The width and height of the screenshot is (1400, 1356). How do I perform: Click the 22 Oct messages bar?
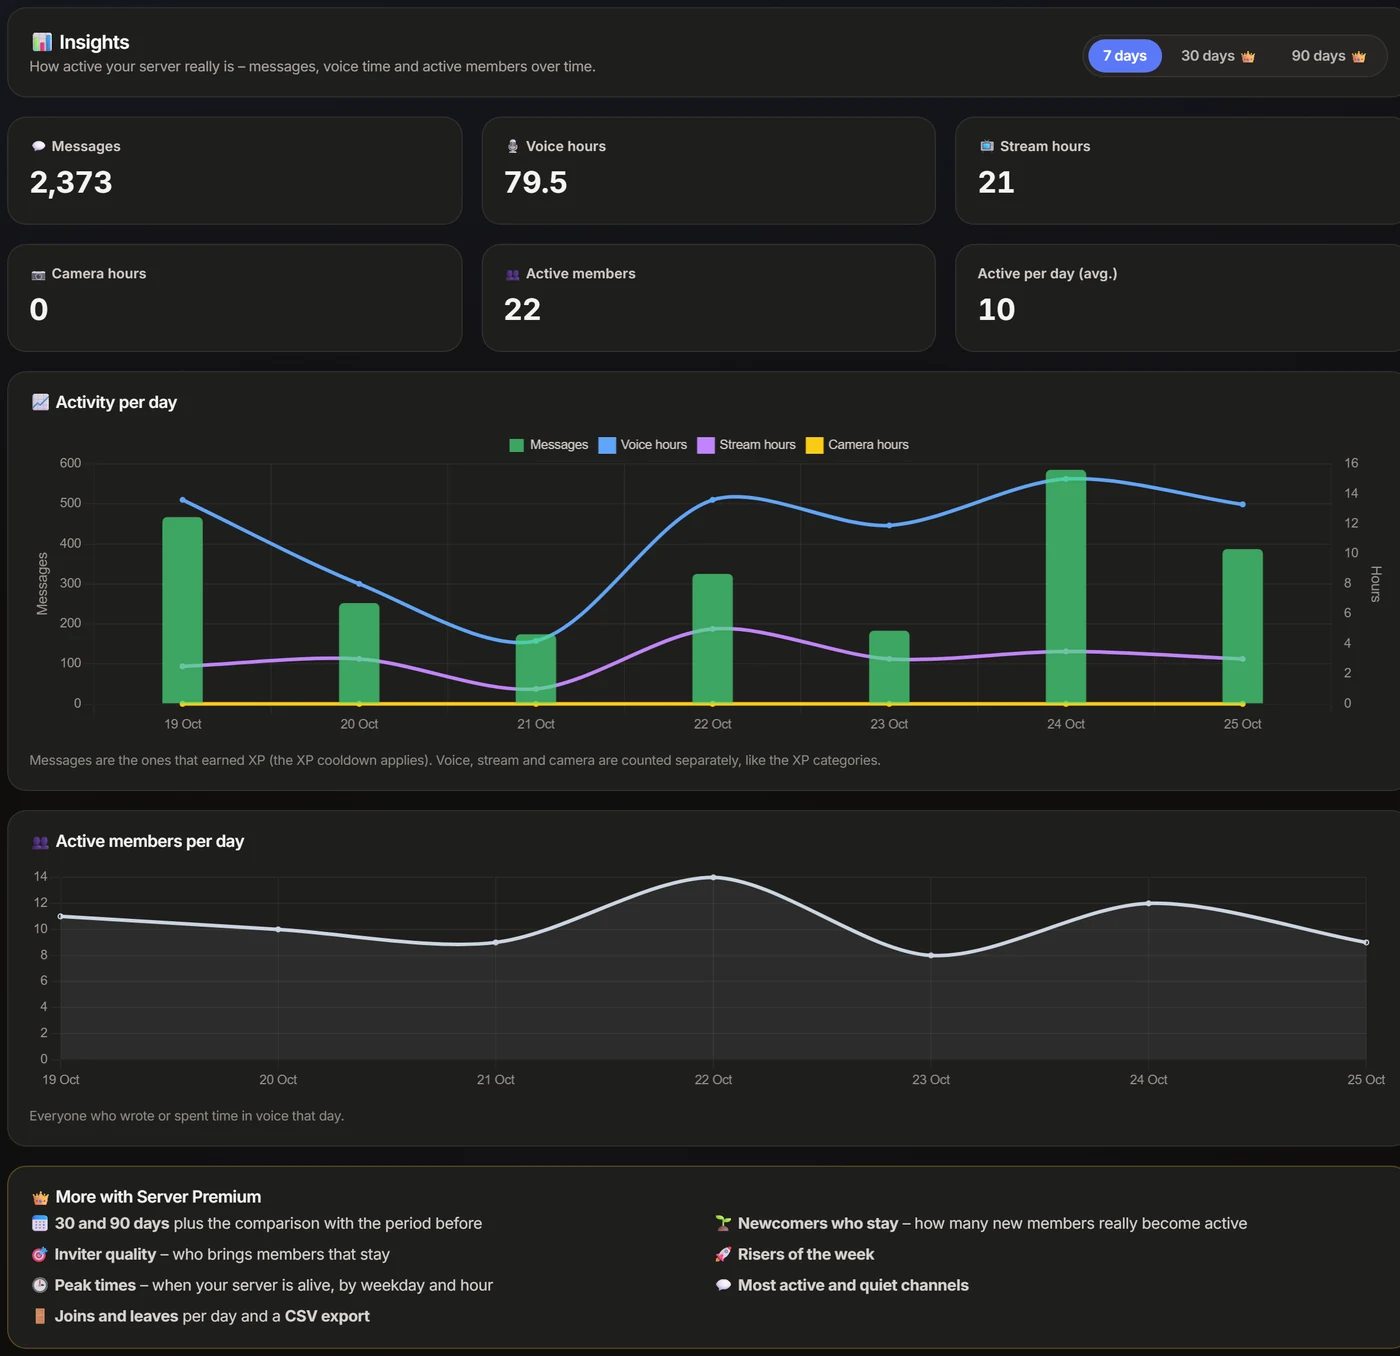click(712, 639)
